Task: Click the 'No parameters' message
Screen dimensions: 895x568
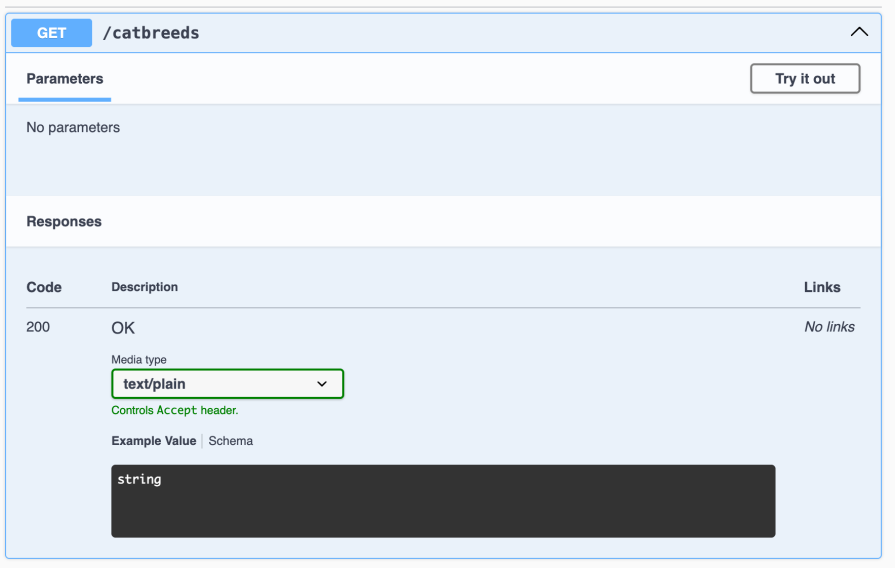Action: coord(73,128)
